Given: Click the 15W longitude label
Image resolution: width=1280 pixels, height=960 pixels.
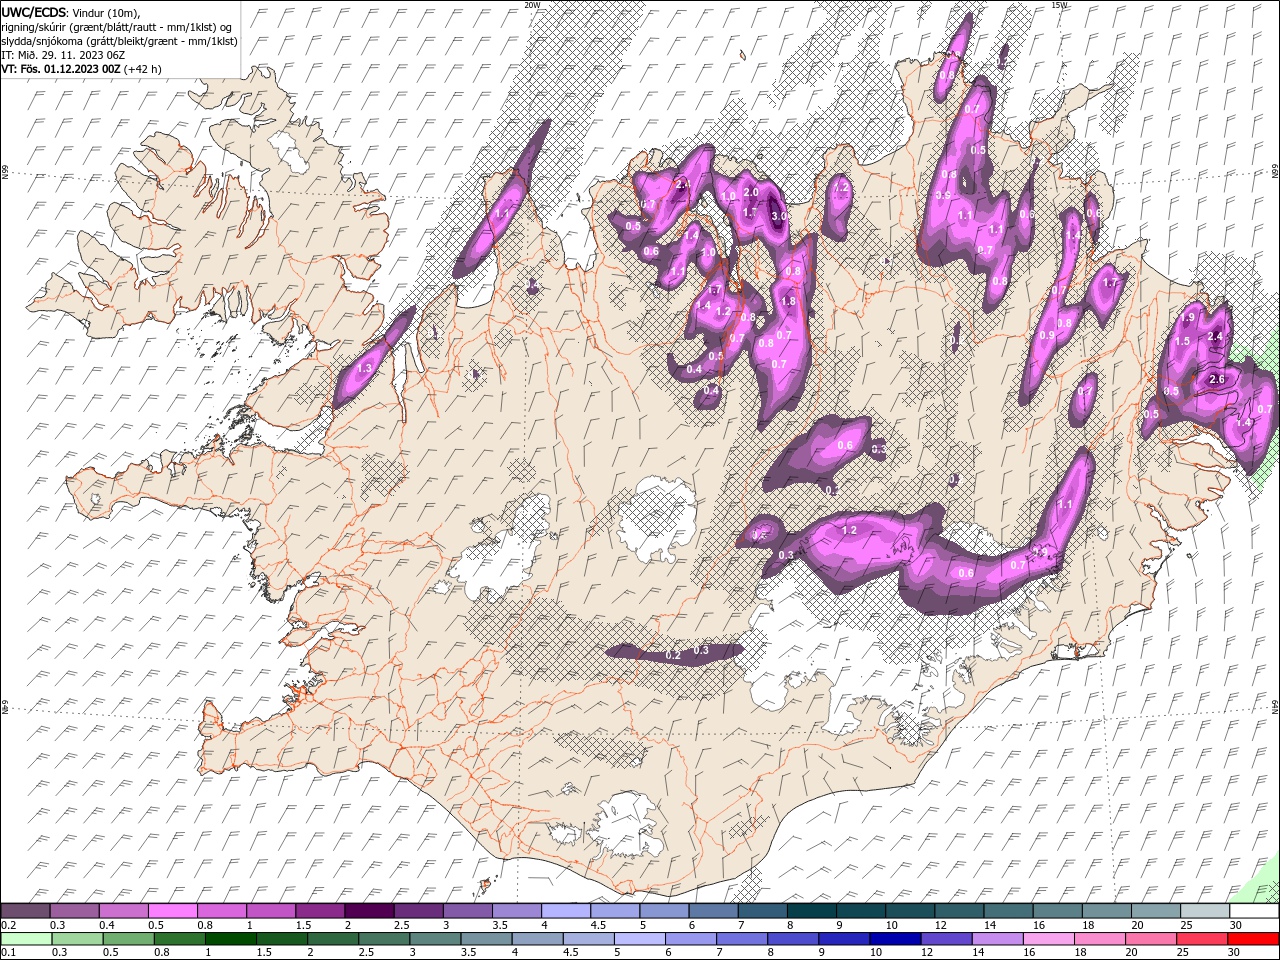Looking at the screenshot, I should point(1058,5).
